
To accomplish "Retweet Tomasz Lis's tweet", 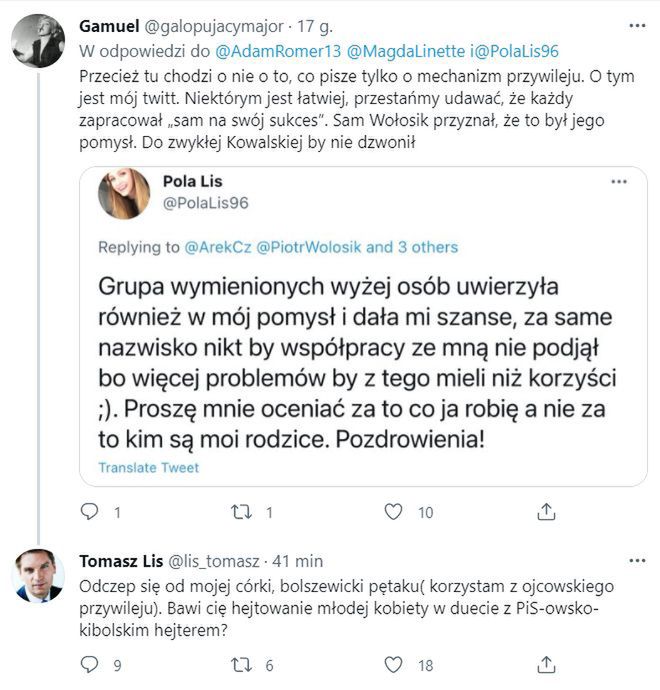I will point(241,665).
